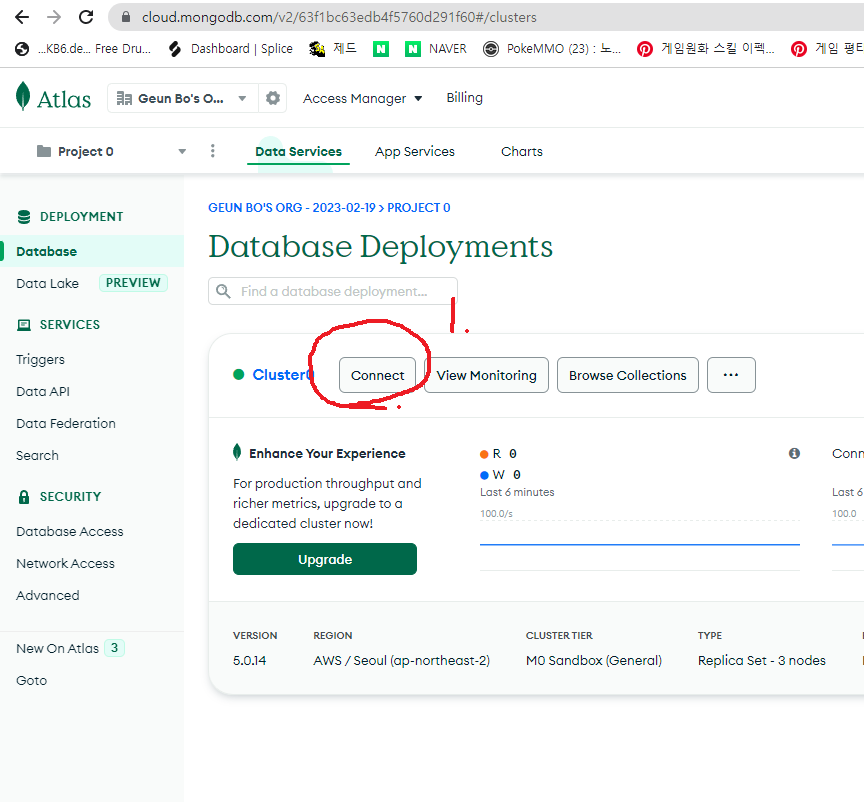Open the Billing menu item
Image resolution: width=864 pixels, height=802 pixels.
[x=464, y=98]
